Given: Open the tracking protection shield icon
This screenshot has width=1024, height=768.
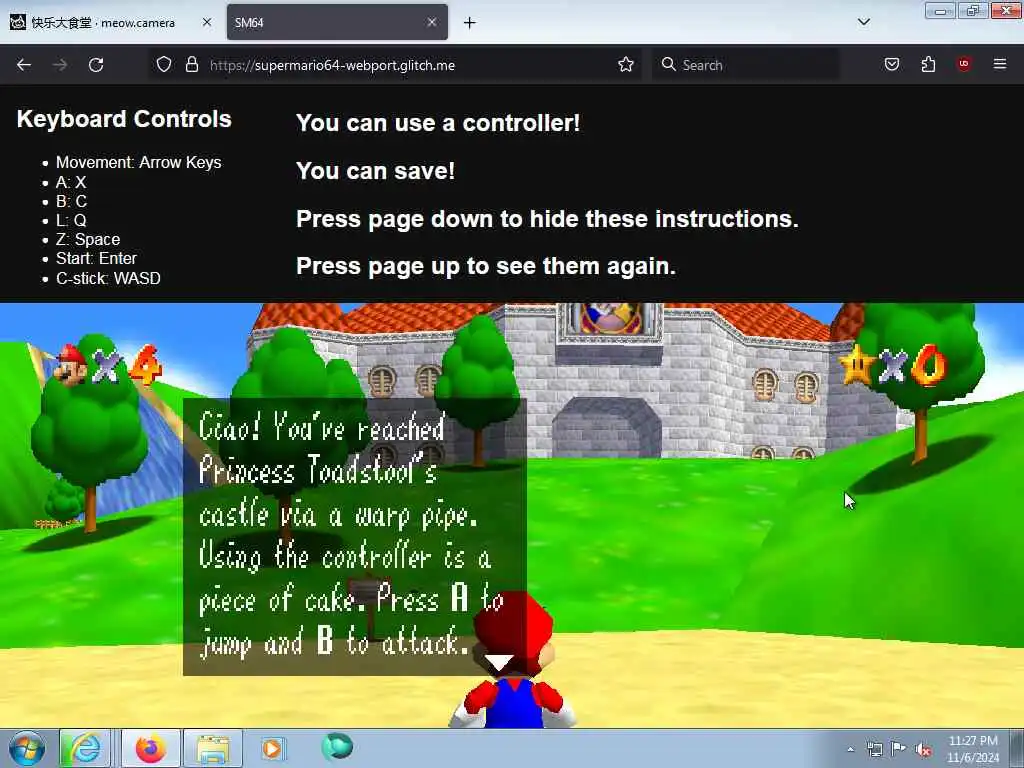Looking at the screenshot, I should click(x=164, y=65).
